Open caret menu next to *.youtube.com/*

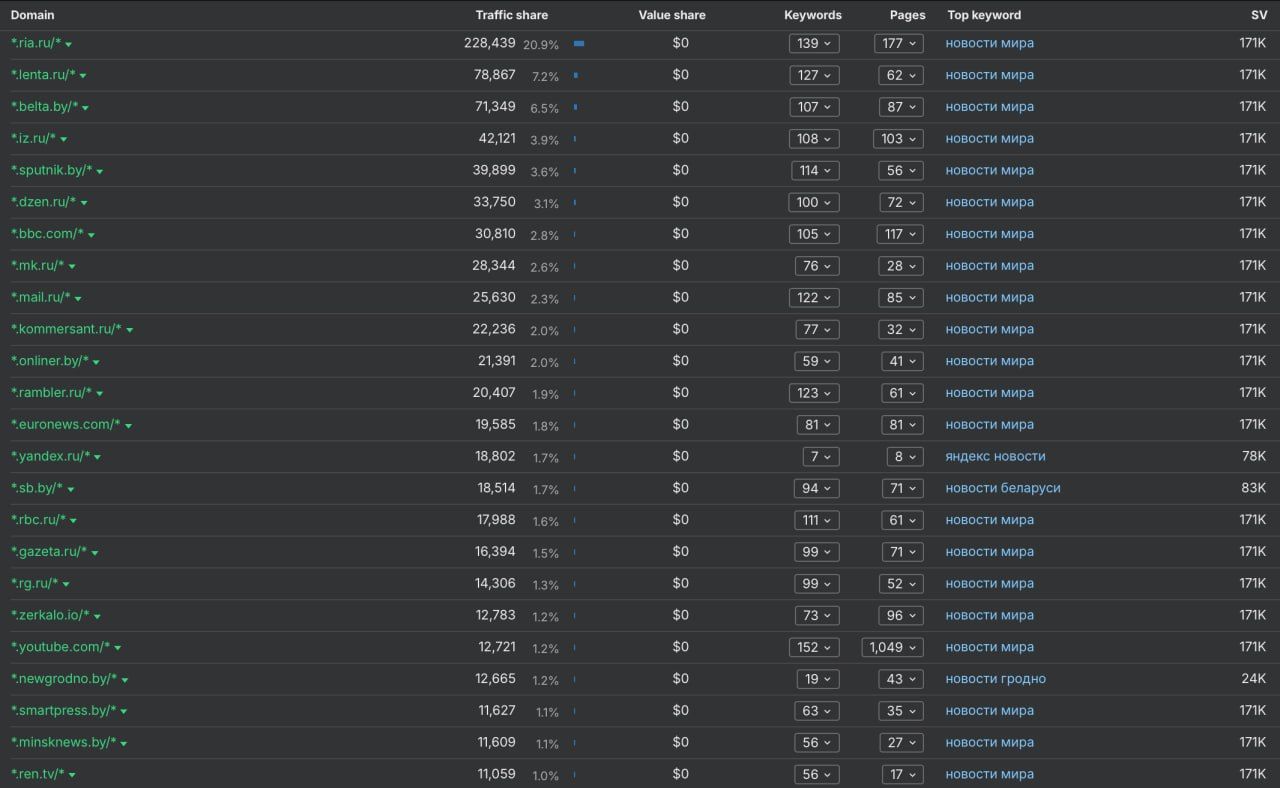[x=117, y=648]
